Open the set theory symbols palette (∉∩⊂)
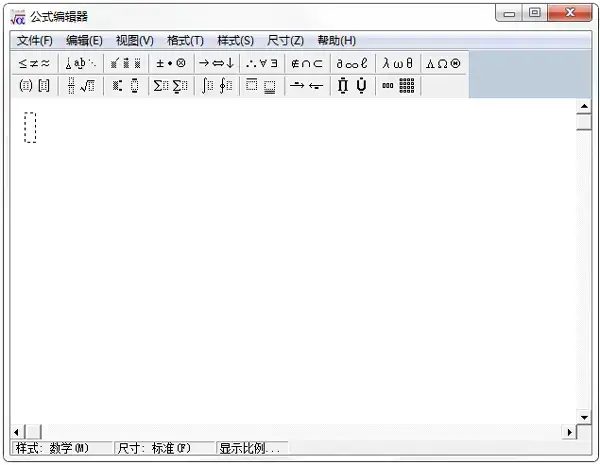 click(x=307, y=64)
